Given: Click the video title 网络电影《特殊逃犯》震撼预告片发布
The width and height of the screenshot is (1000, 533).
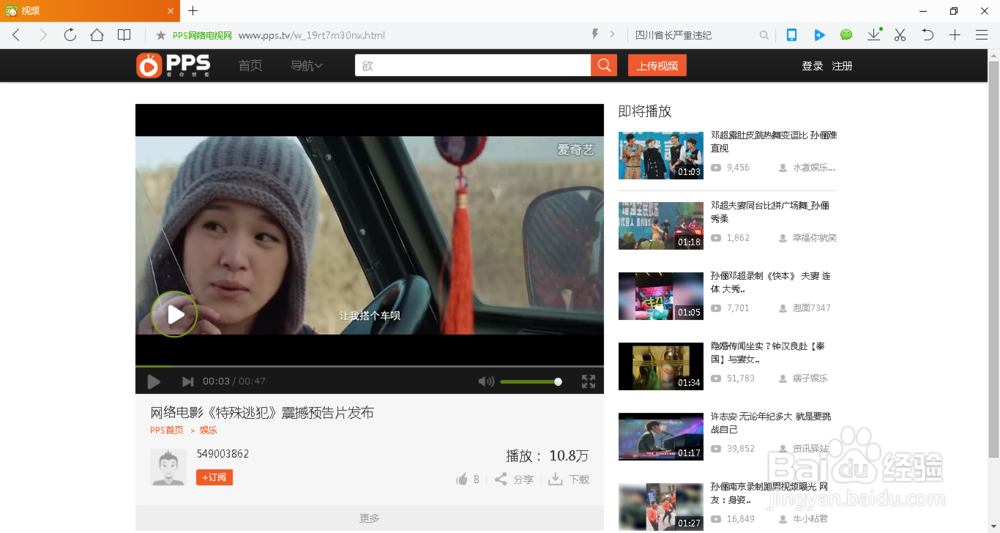Looking at the screenshot, I should tap(262, 413).
